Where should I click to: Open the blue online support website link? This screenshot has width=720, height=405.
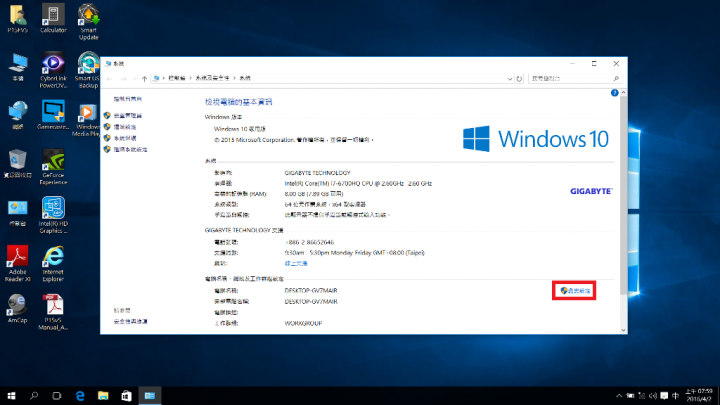click(296, 264)
